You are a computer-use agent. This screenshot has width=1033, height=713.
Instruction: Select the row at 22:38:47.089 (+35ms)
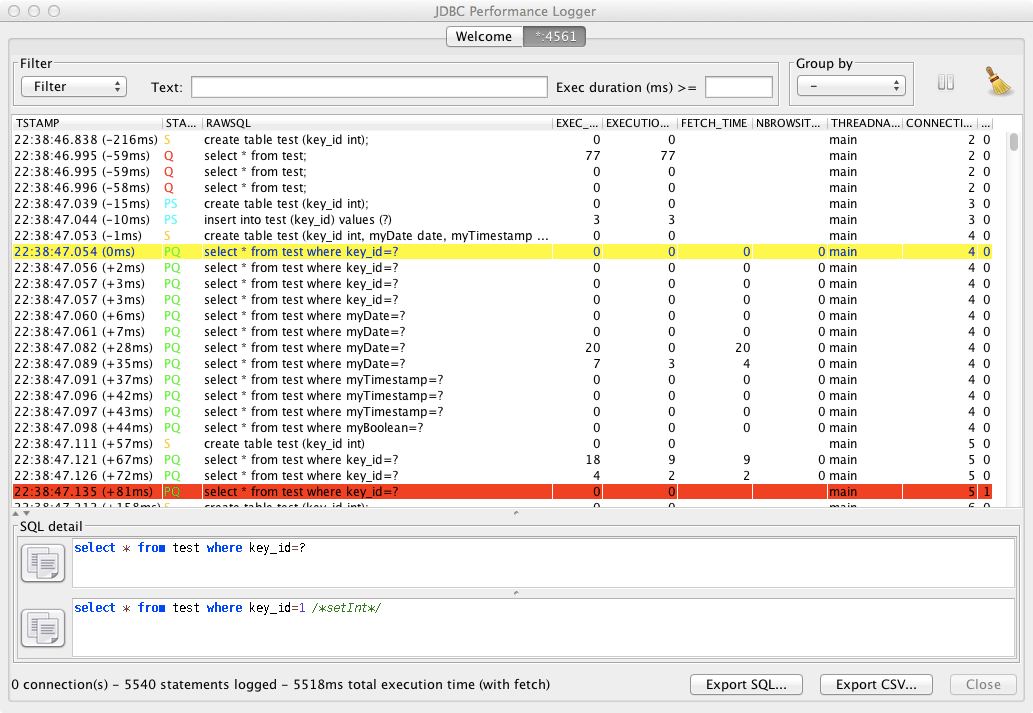(x=503, y=364)
